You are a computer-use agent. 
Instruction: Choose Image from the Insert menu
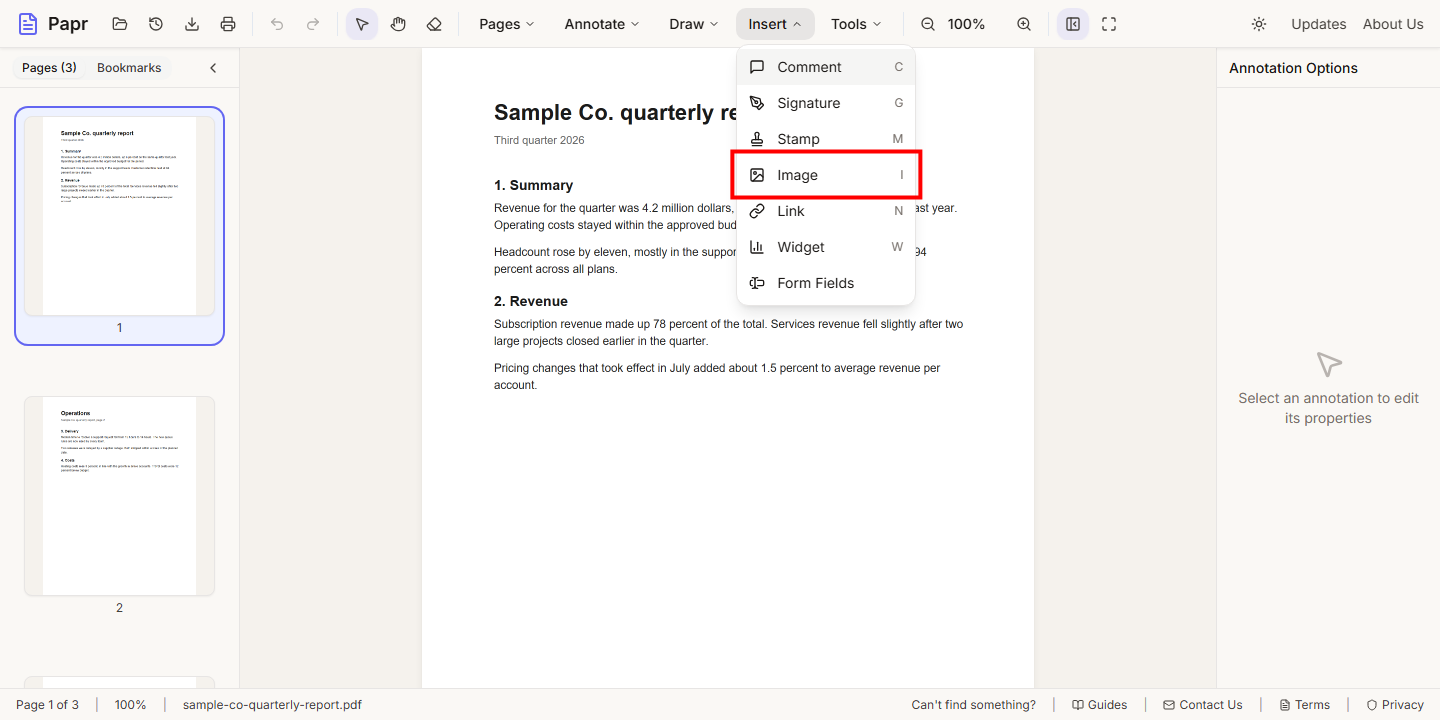click(826, 175)
